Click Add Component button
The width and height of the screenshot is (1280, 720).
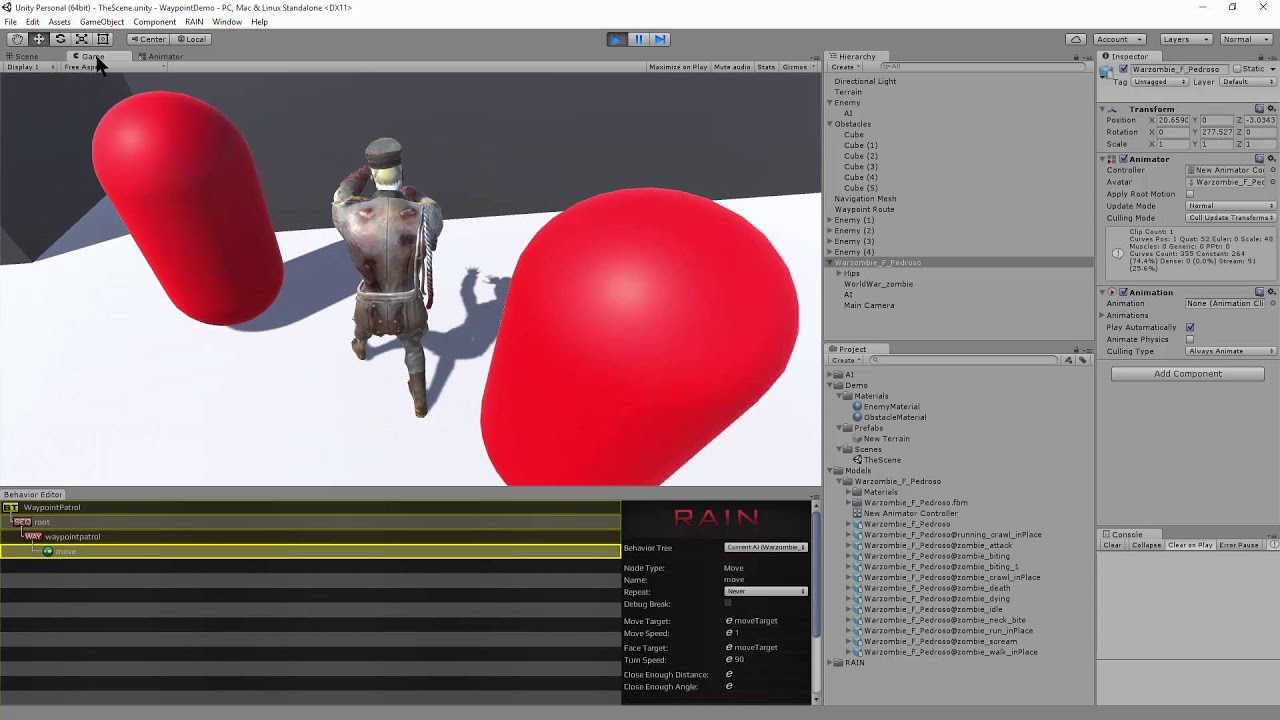(1188, 374)
